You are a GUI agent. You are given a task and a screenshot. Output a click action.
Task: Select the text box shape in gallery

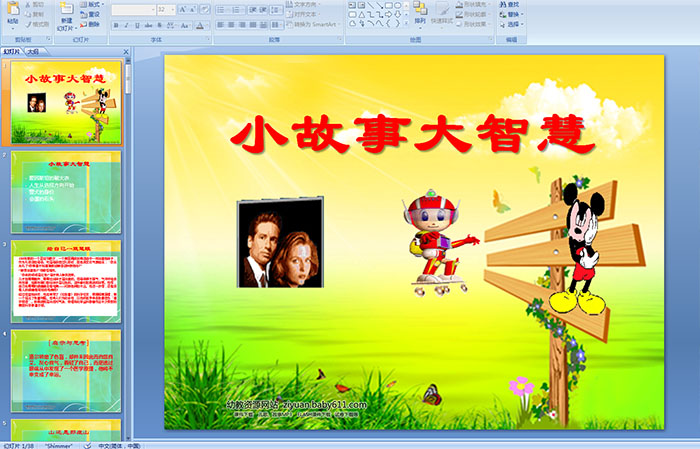click(x=352, y=5)
